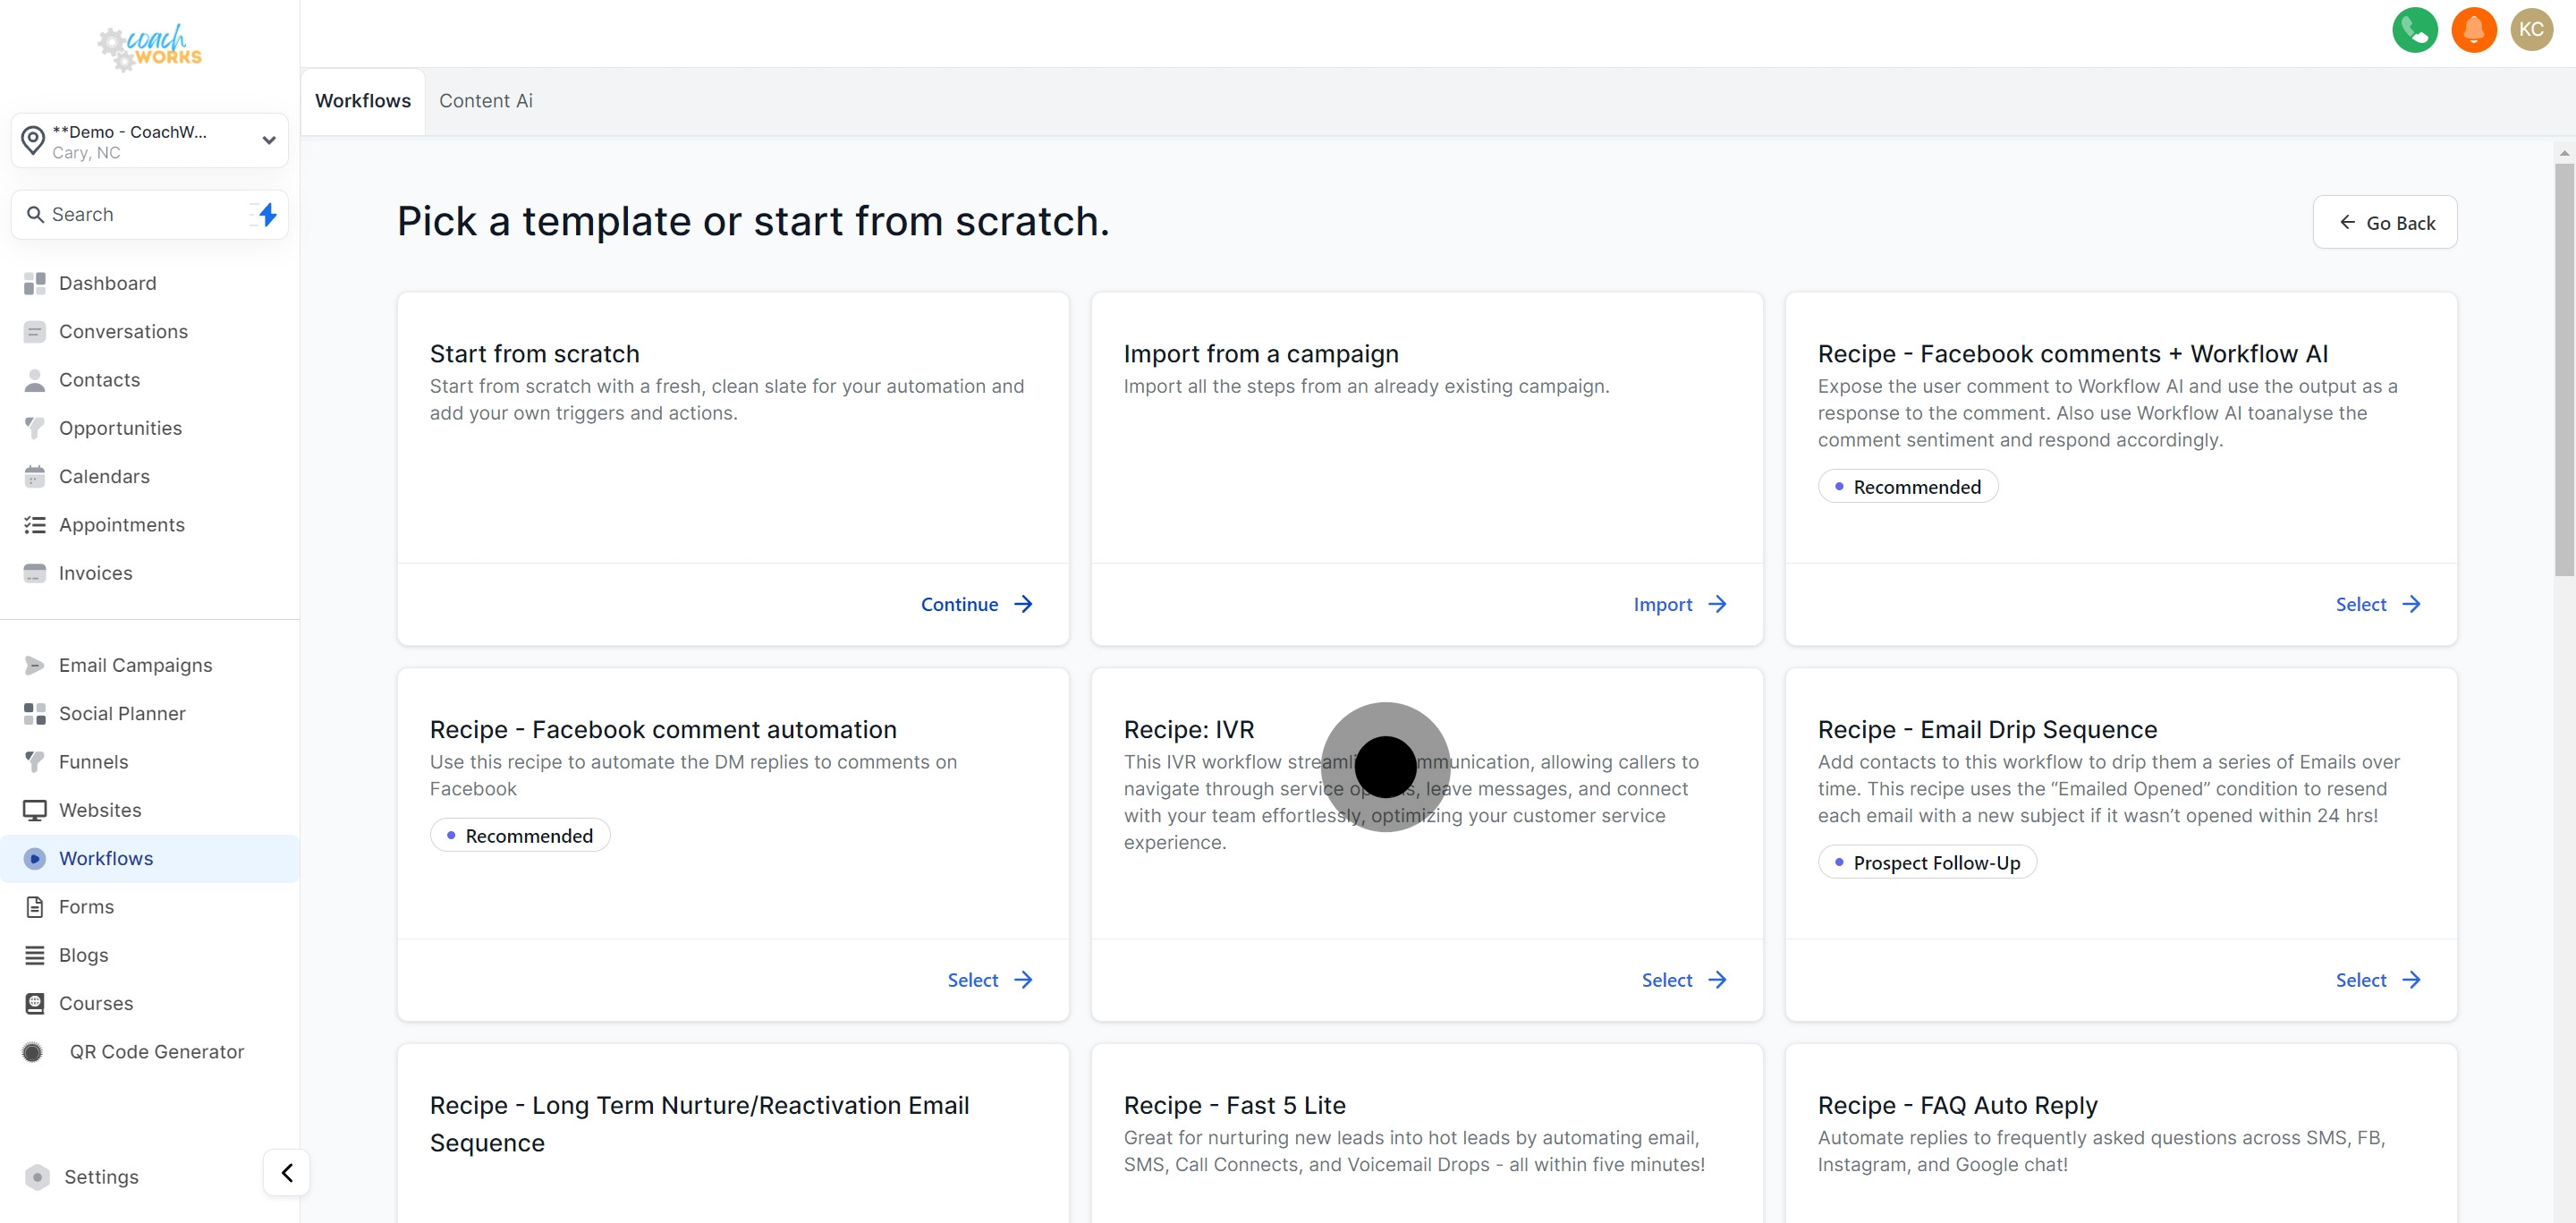The width and height of the screenshot is (2576, 1223).
Task: Click Continue on Start from scratch
Action: (976, 604)
